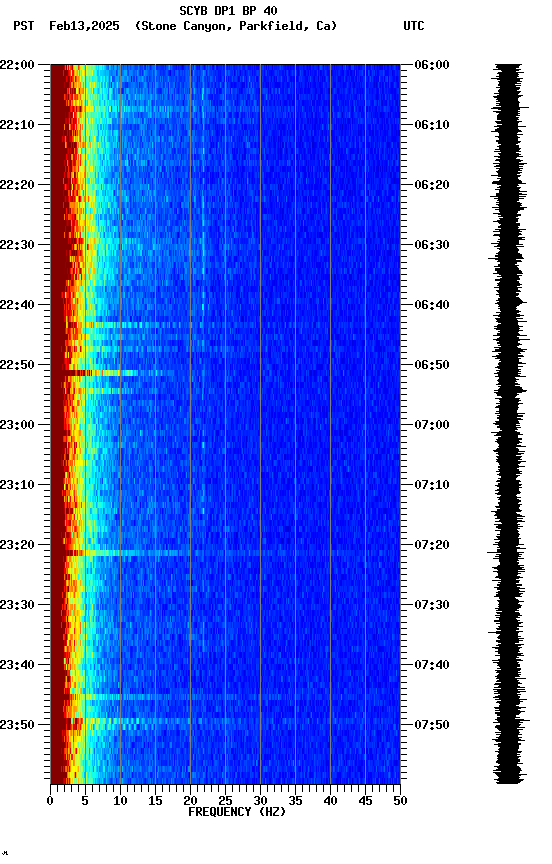Click the '07:20' UTC time label
Viewport: 552px width, 864px height.
(432, 546)
